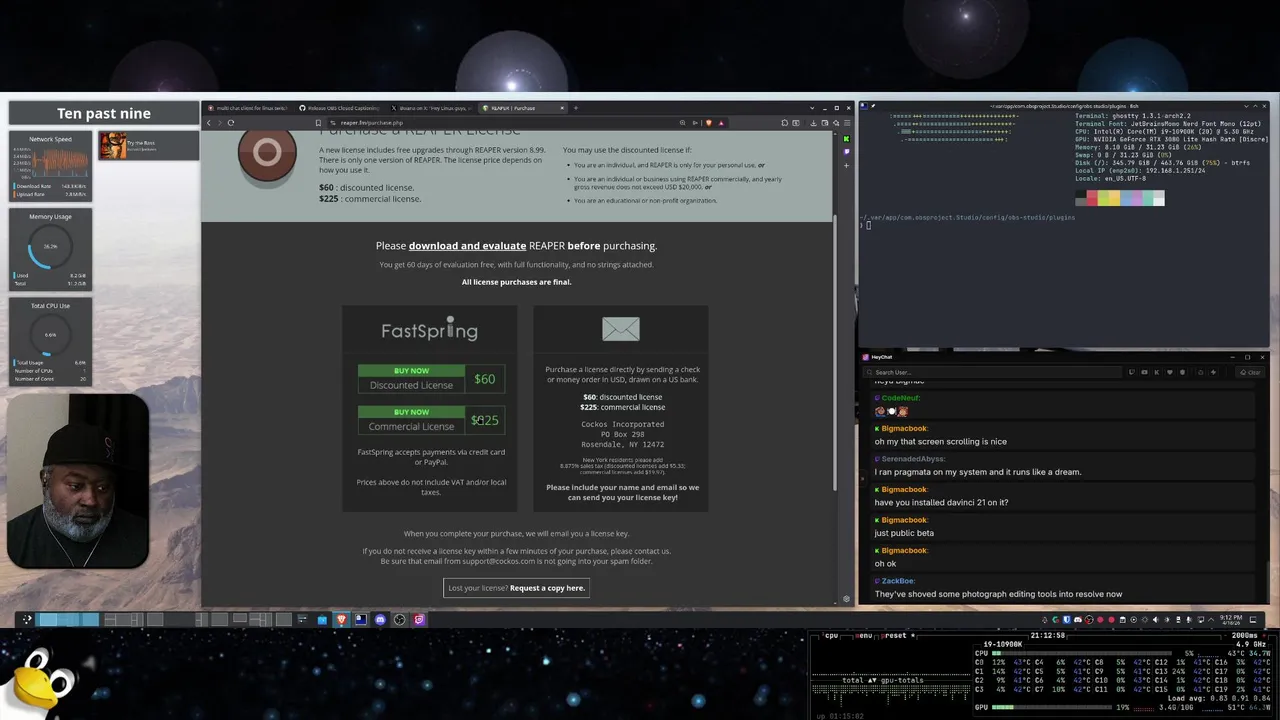Image resolution: width=1280 pixels, height=720 pixels.
Task: Open the browser tab search dropdown arrow
Action: click(x=812, y=108)
